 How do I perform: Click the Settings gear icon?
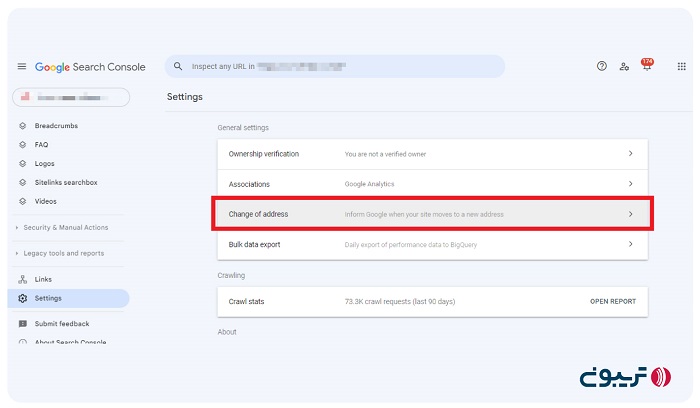(x=23, y=298)
